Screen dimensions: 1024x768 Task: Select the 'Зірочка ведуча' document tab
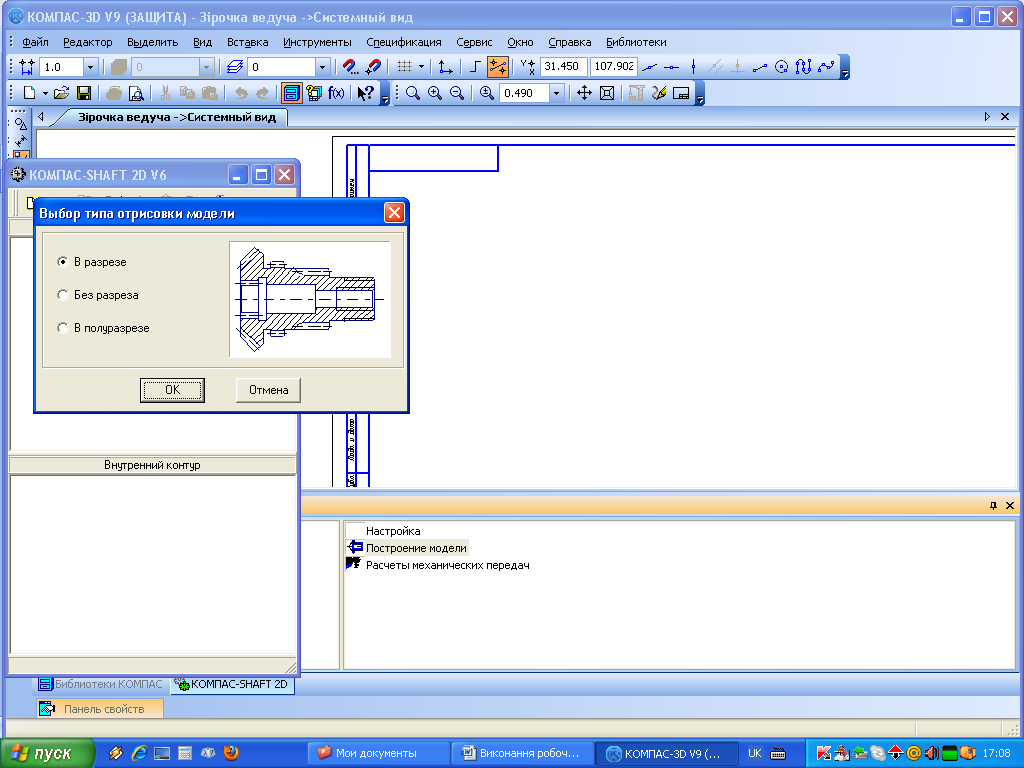coord(176,118)
